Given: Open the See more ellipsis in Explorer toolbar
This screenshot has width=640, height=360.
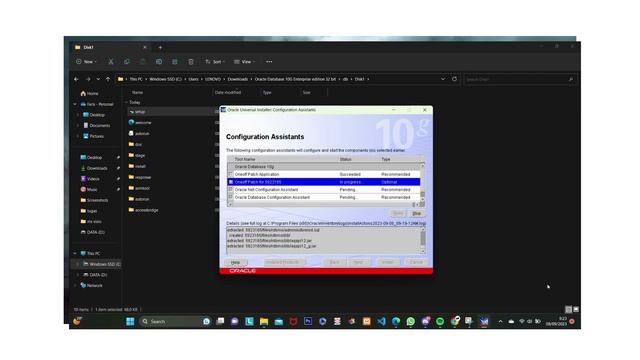Looking at the screenshot, I should [x=269, y=62].
